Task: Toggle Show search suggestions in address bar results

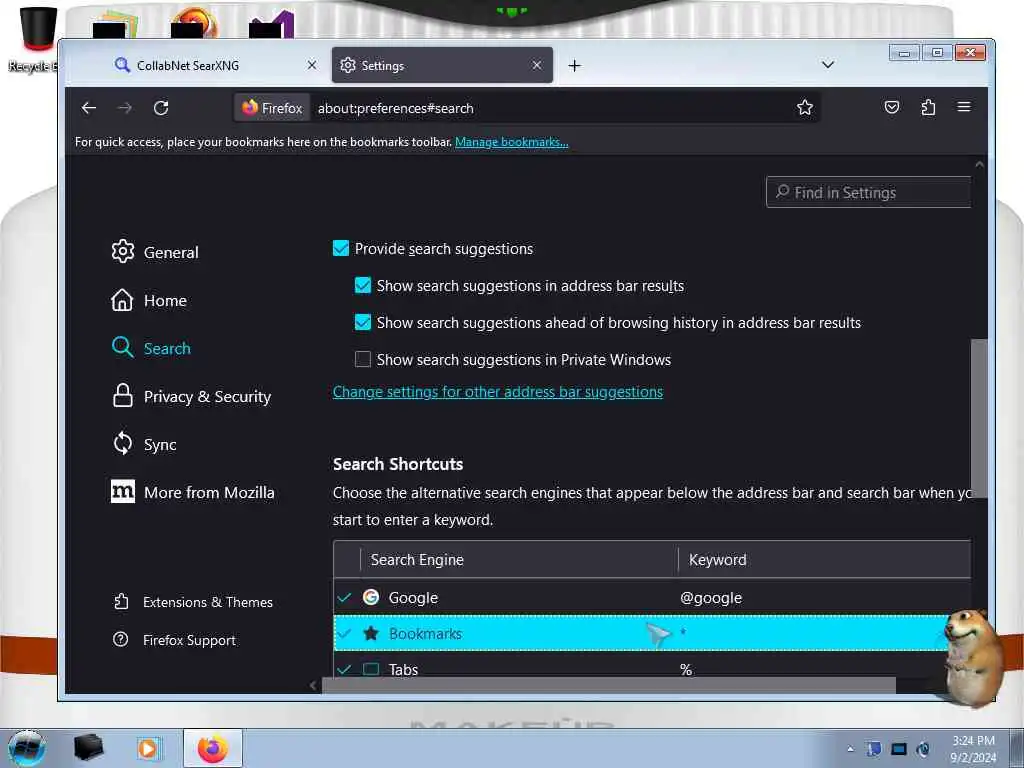Action: 362,285
